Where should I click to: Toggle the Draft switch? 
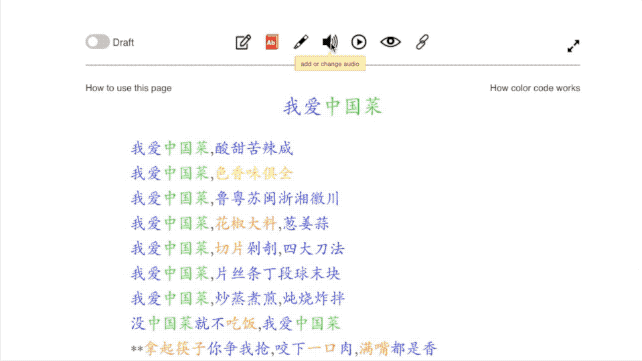(x=97, y=42)
